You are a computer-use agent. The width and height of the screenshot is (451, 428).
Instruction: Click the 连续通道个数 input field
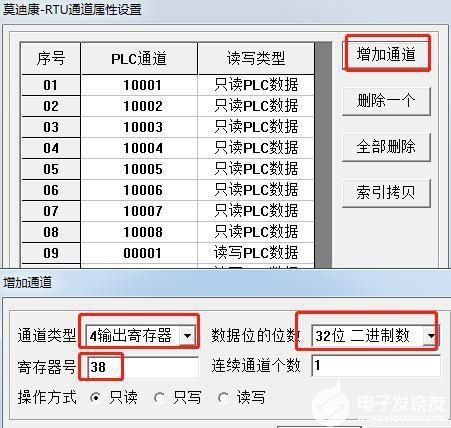376,366
